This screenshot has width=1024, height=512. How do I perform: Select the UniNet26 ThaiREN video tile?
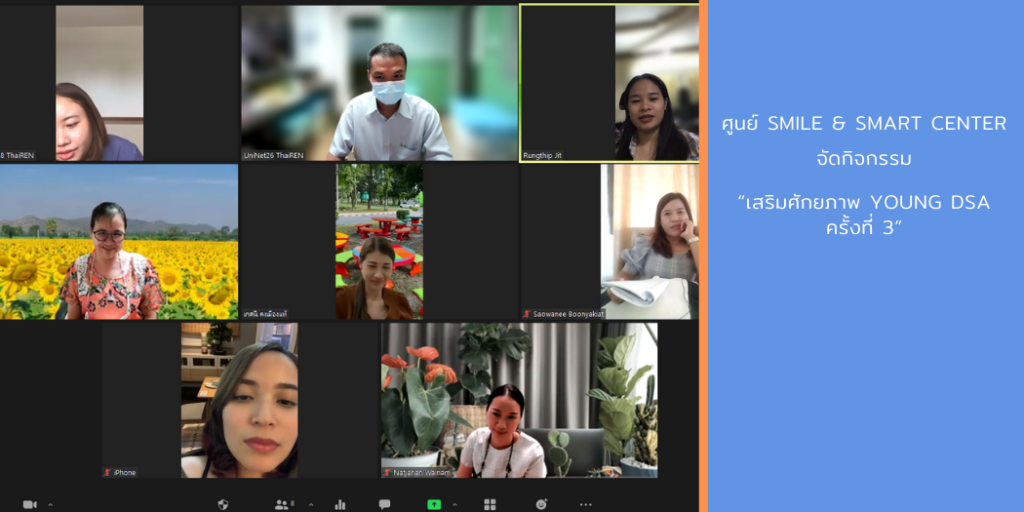click(x=379, y=82)
